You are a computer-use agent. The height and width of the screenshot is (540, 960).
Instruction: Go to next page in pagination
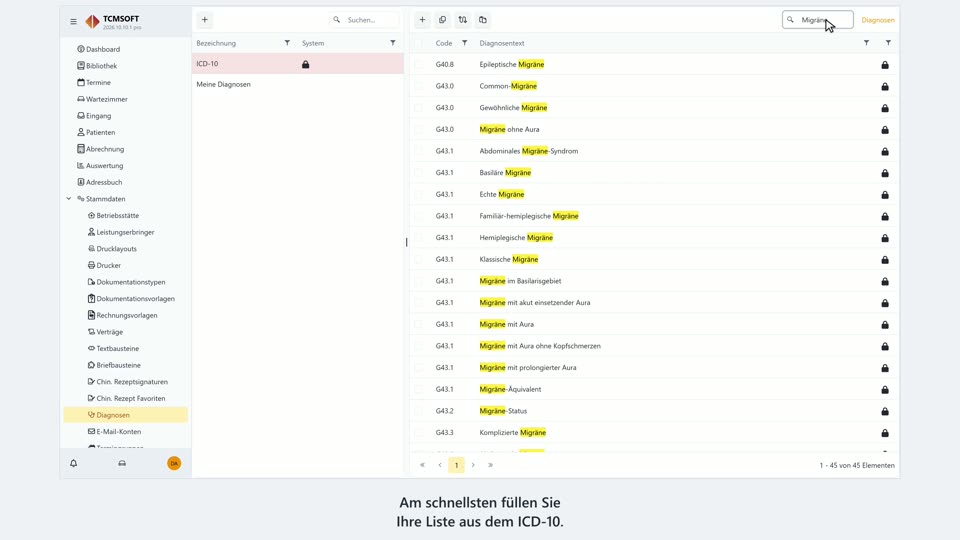473,465
